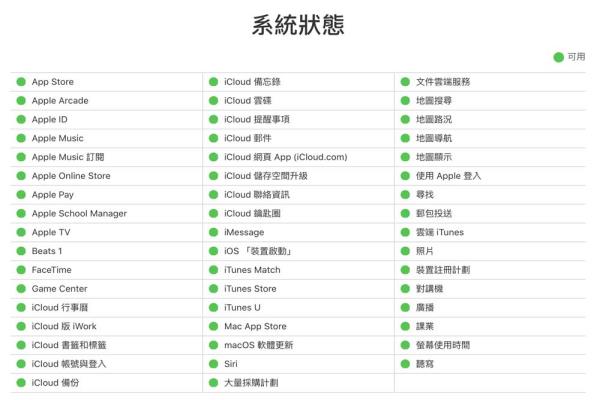600x400 pixels.
Task: Select the iCloud 聯絡資訊 row text
Action: (257, 194)
